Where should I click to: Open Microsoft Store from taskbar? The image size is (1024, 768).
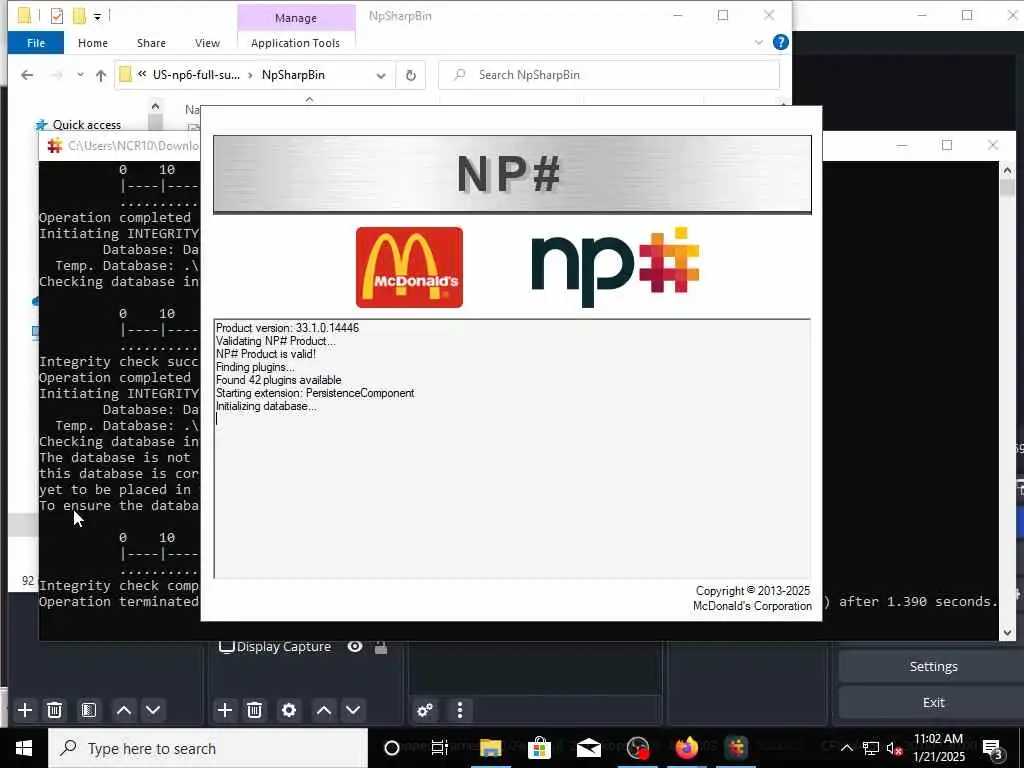pyautogui.click(x=539, y=748)
